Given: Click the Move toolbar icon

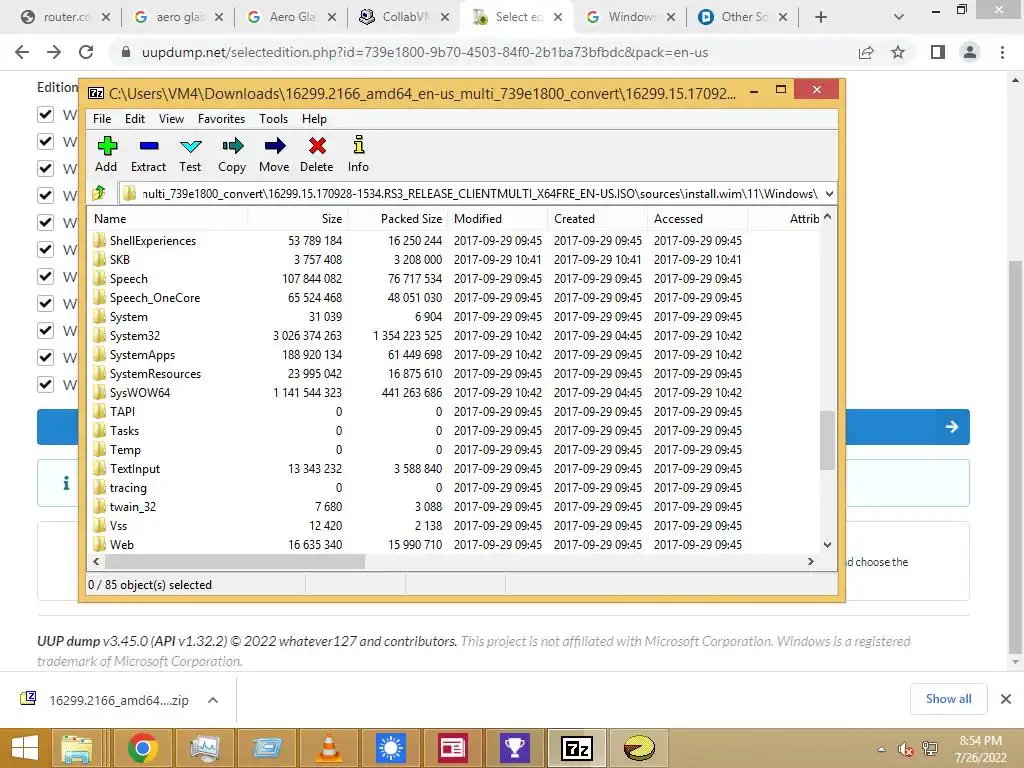Looking at the screenshot, I should click(x=274, y=154).
